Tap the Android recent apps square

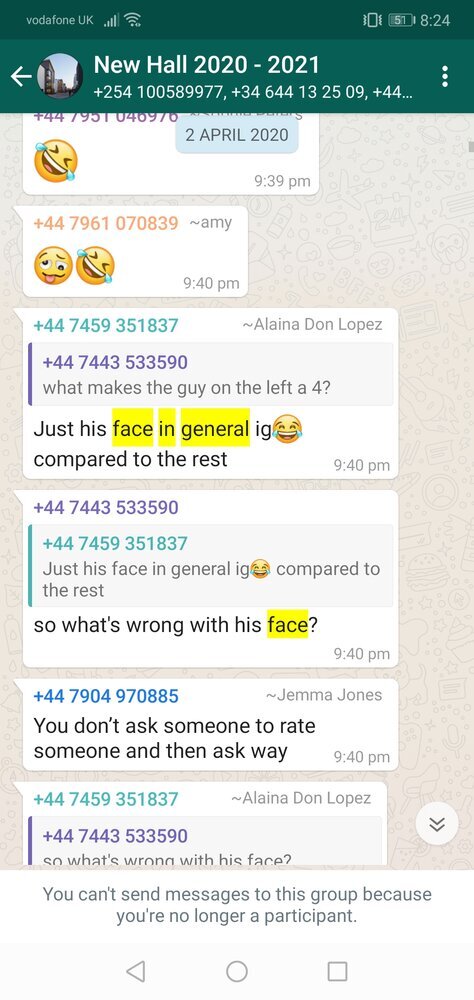point(337,971)
